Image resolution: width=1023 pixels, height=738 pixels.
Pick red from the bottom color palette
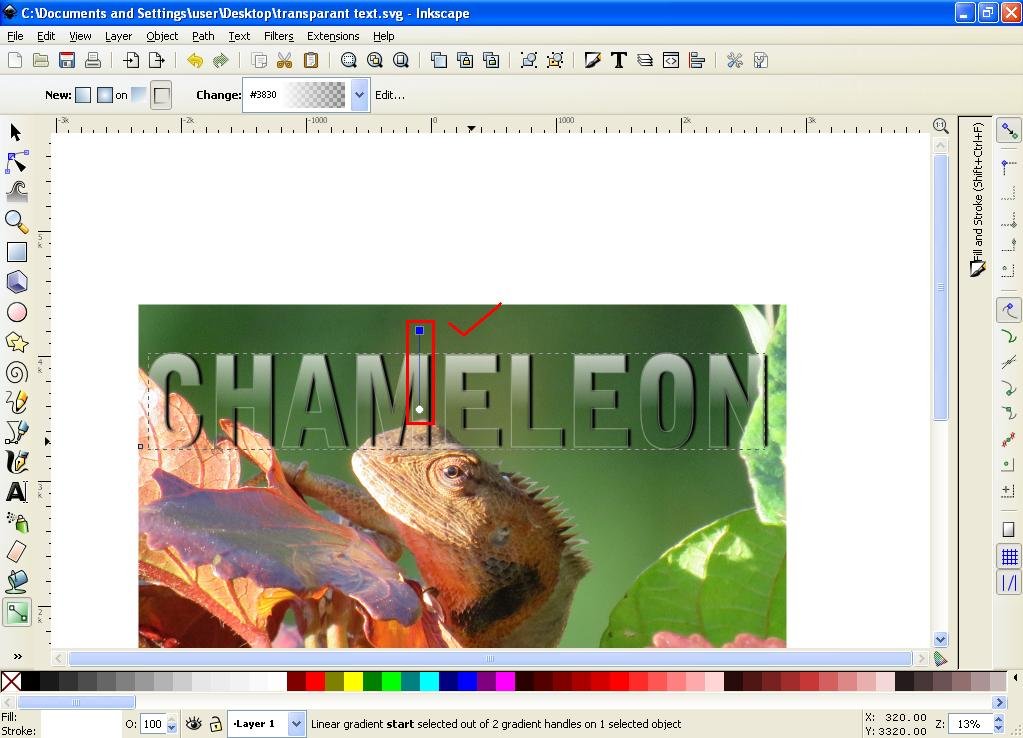coord(315,681)
